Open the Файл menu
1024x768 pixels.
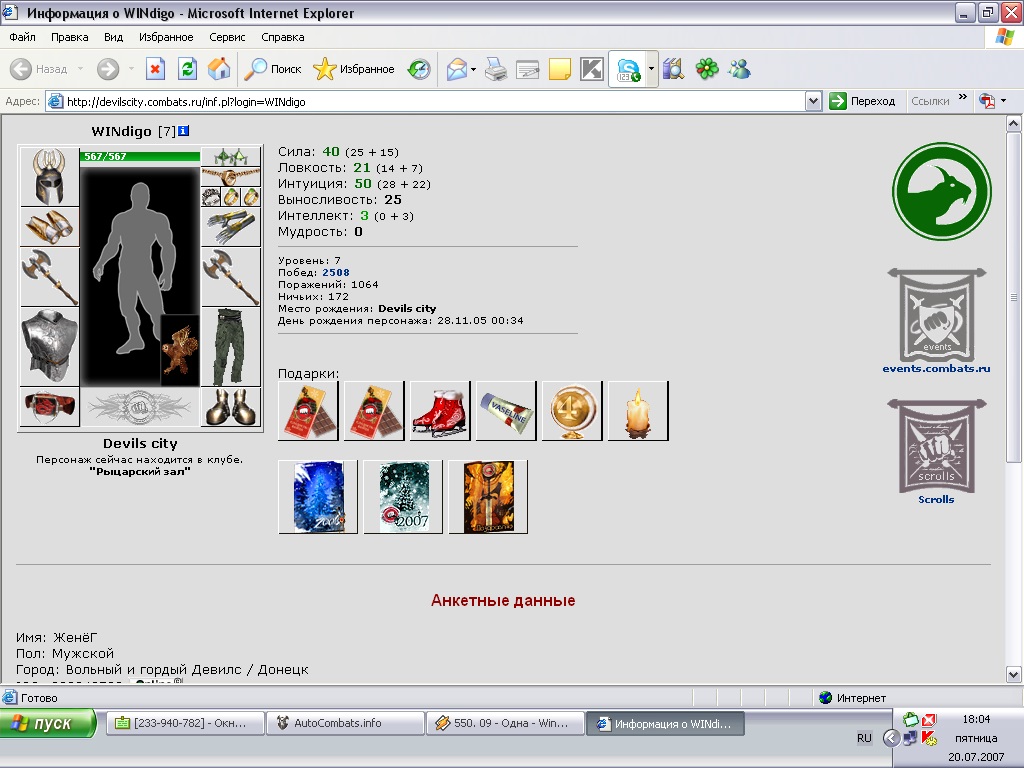pyautogui.click(x=22, y=37)
